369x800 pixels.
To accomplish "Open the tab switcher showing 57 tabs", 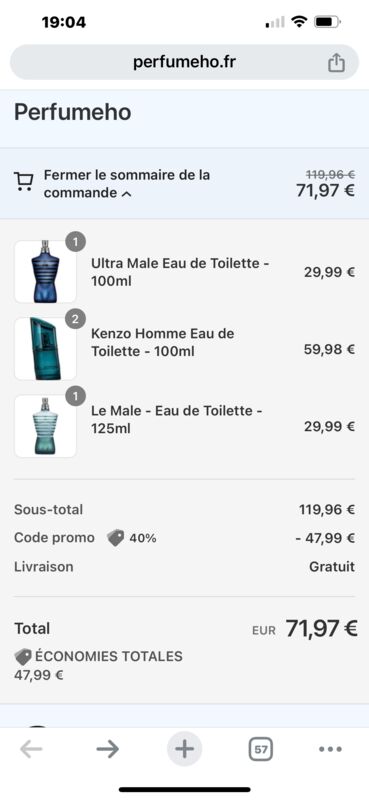I will pyautogui.click(x=261, y=749).
